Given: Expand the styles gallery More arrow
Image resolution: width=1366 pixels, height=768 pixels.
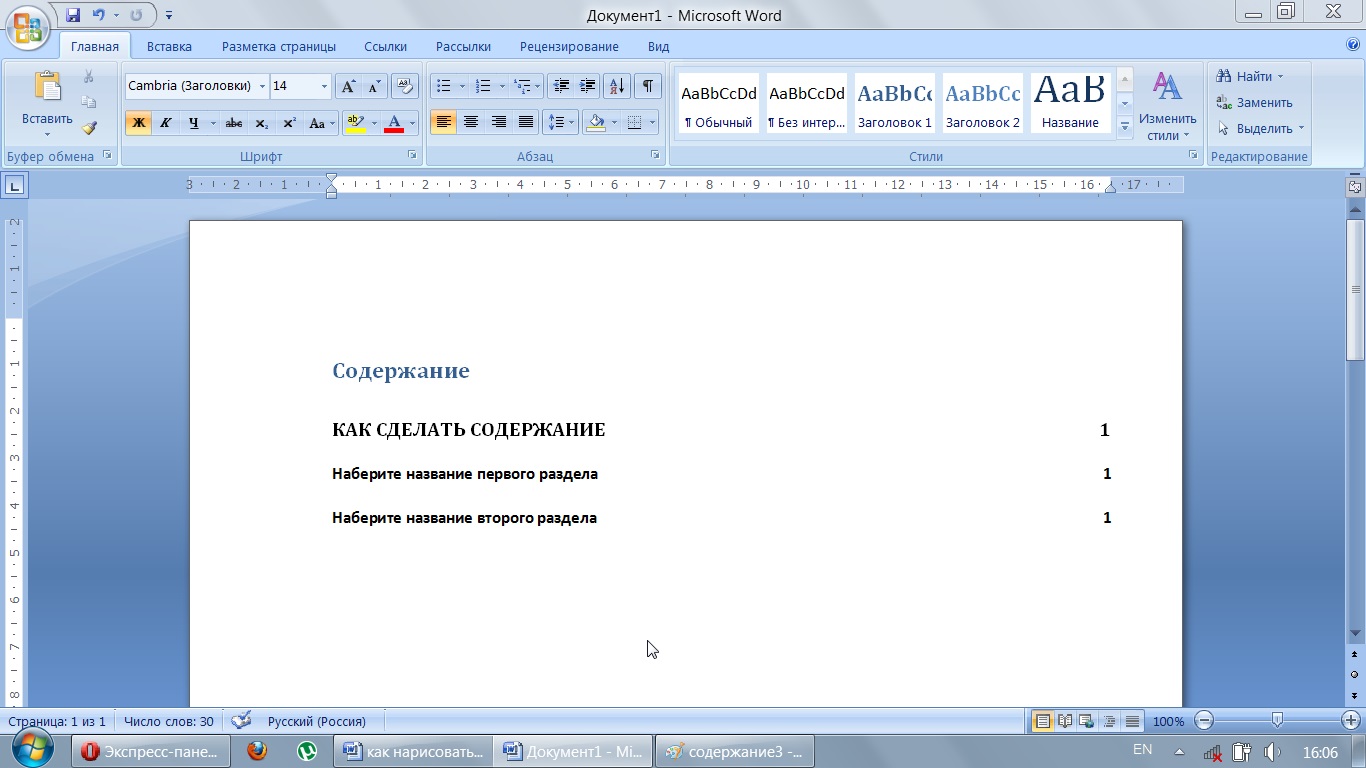Looking at the screenshot, I should click(1125, 126).
